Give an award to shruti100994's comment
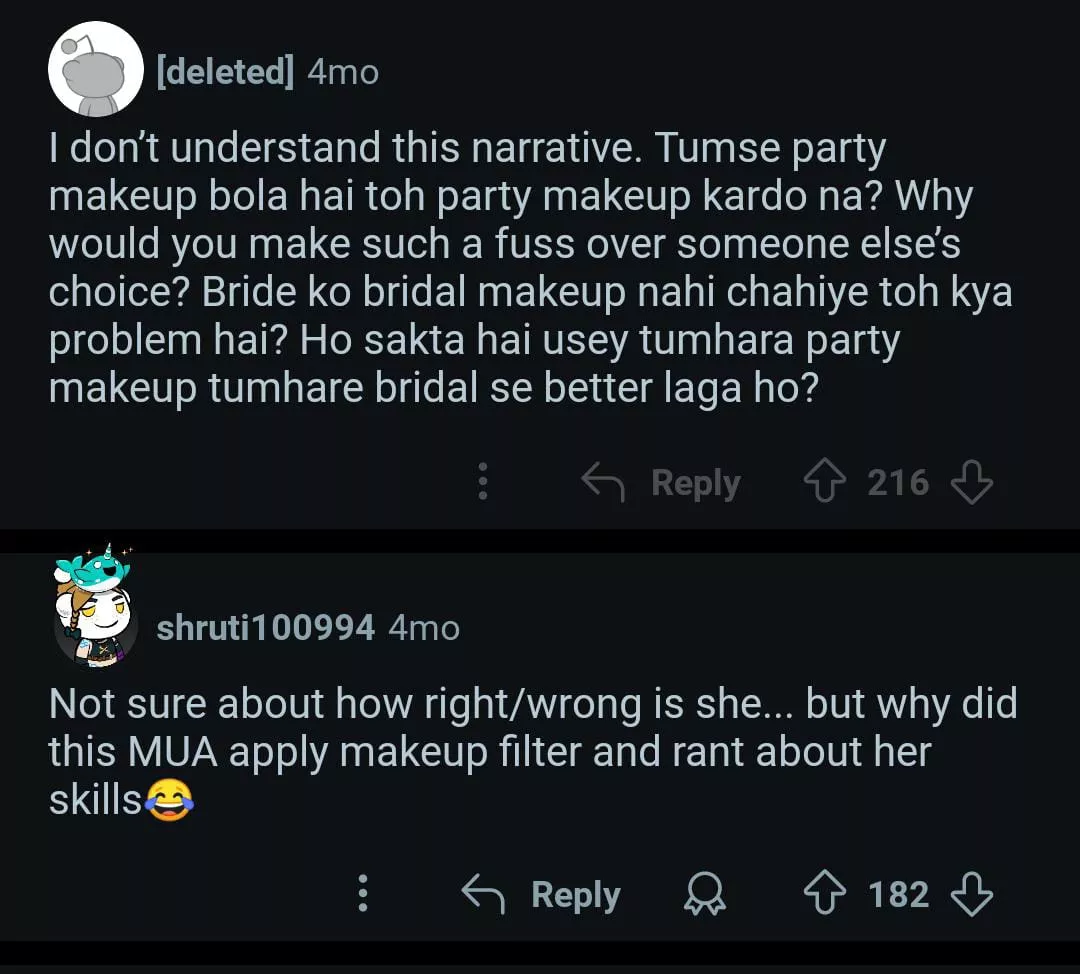The width and height of the screenshot is (1080, 974). (x=705, y=894)
